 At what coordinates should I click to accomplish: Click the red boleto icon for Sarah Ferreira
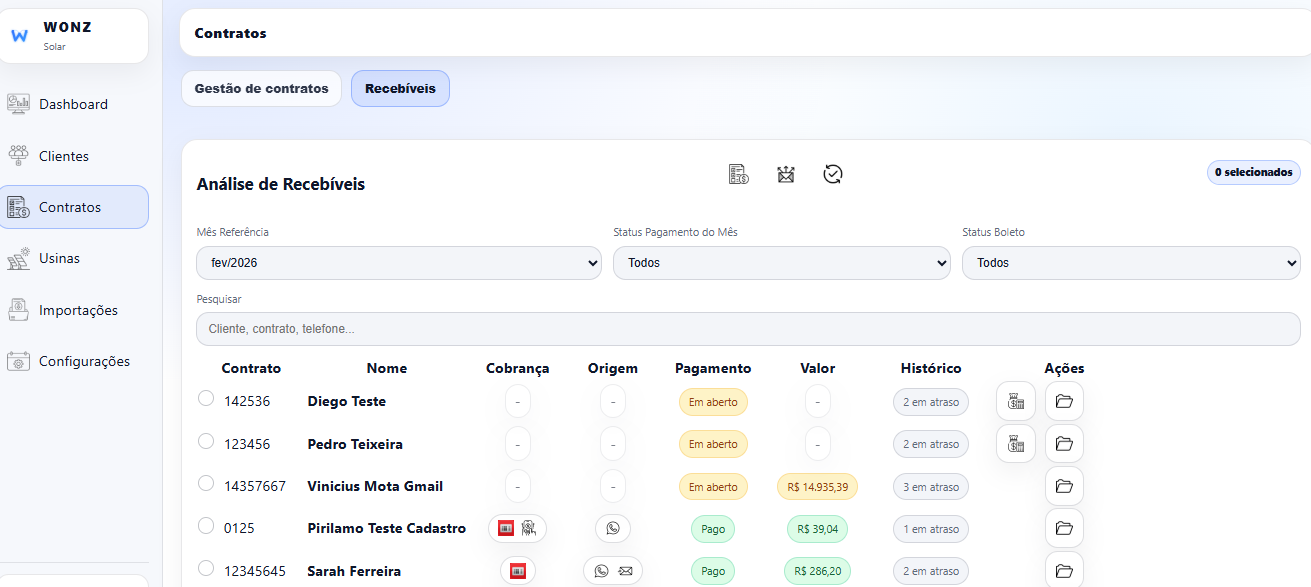(x=518, y=571)
